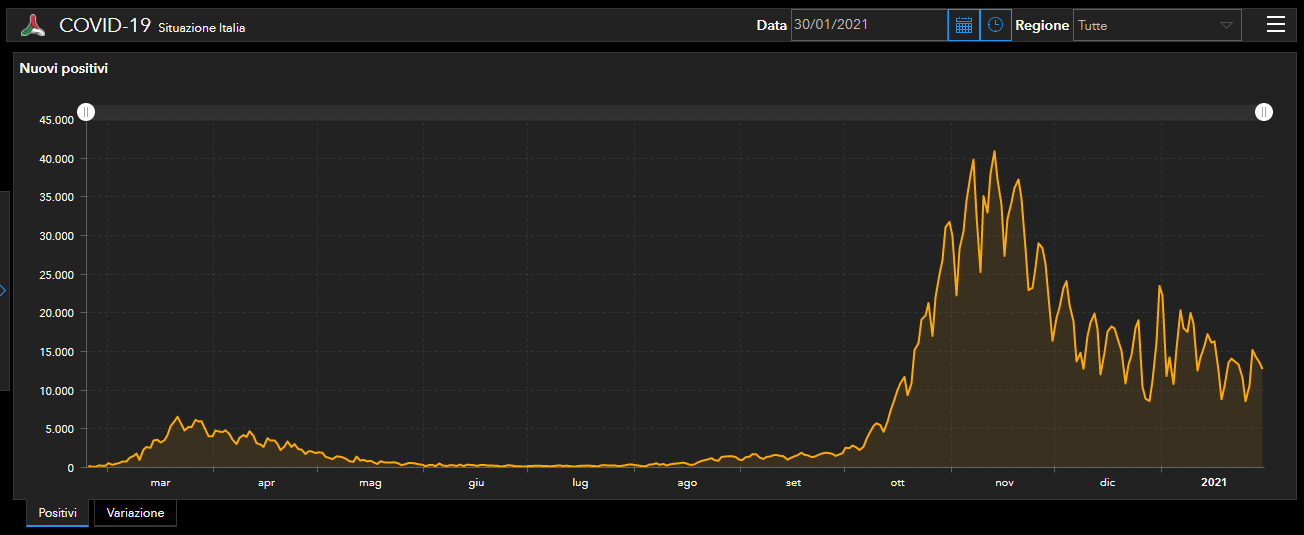The height and width of the screenshot is (535, 1304).
Task: Click the Data field showing 30/01/2021
Action: coord(868,25)
